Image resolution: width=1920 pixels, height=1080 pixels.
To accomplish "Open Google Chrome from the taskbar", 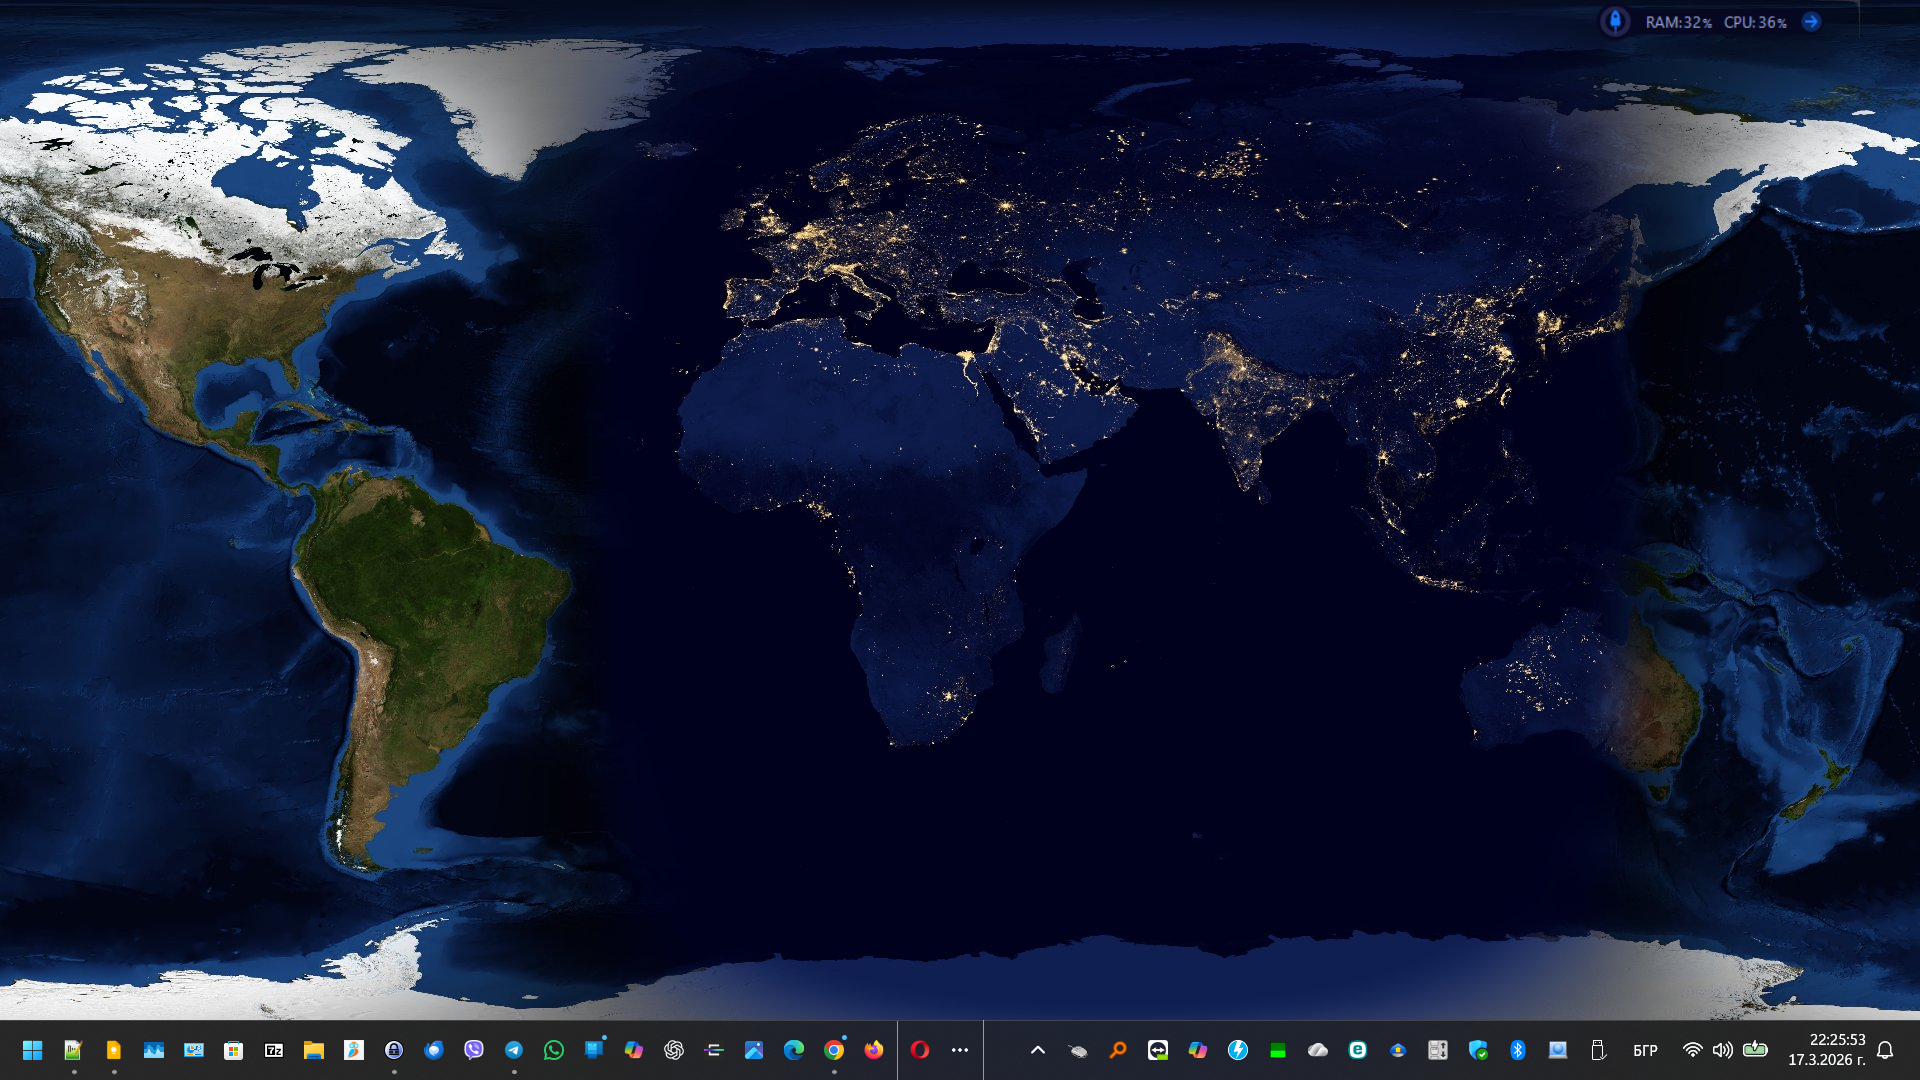I will click(834, 1050).
